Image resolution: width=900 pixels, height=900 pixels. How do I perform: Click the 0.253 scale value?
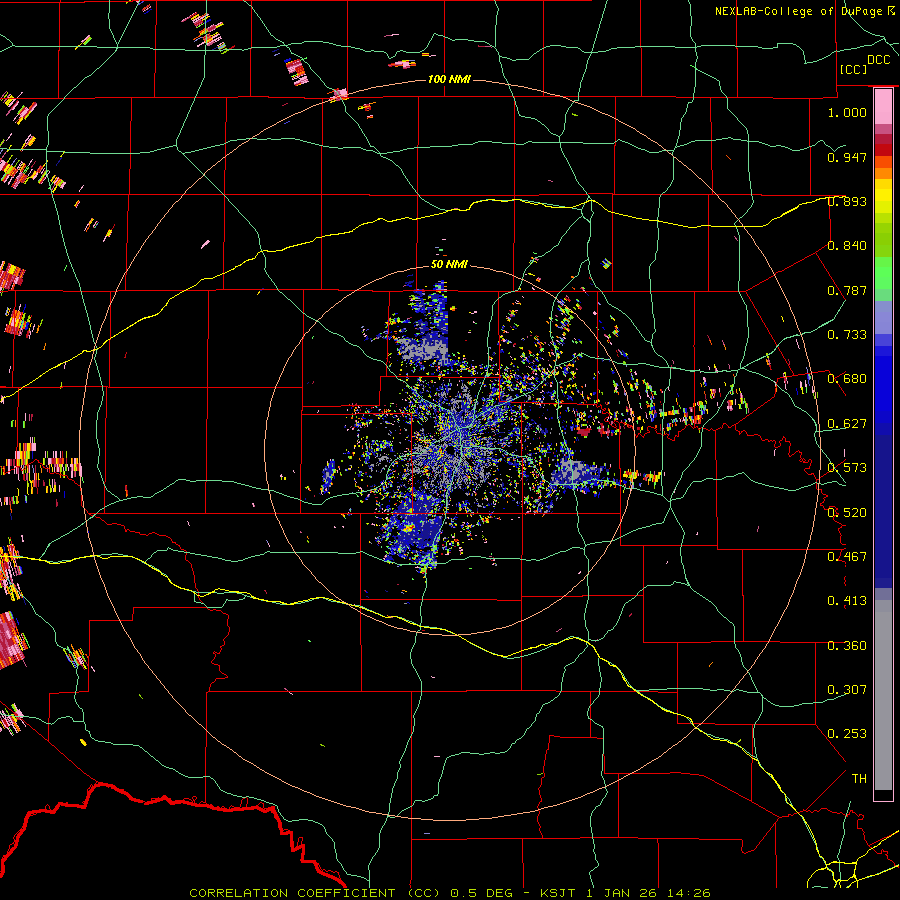click(x=847, y=734)
